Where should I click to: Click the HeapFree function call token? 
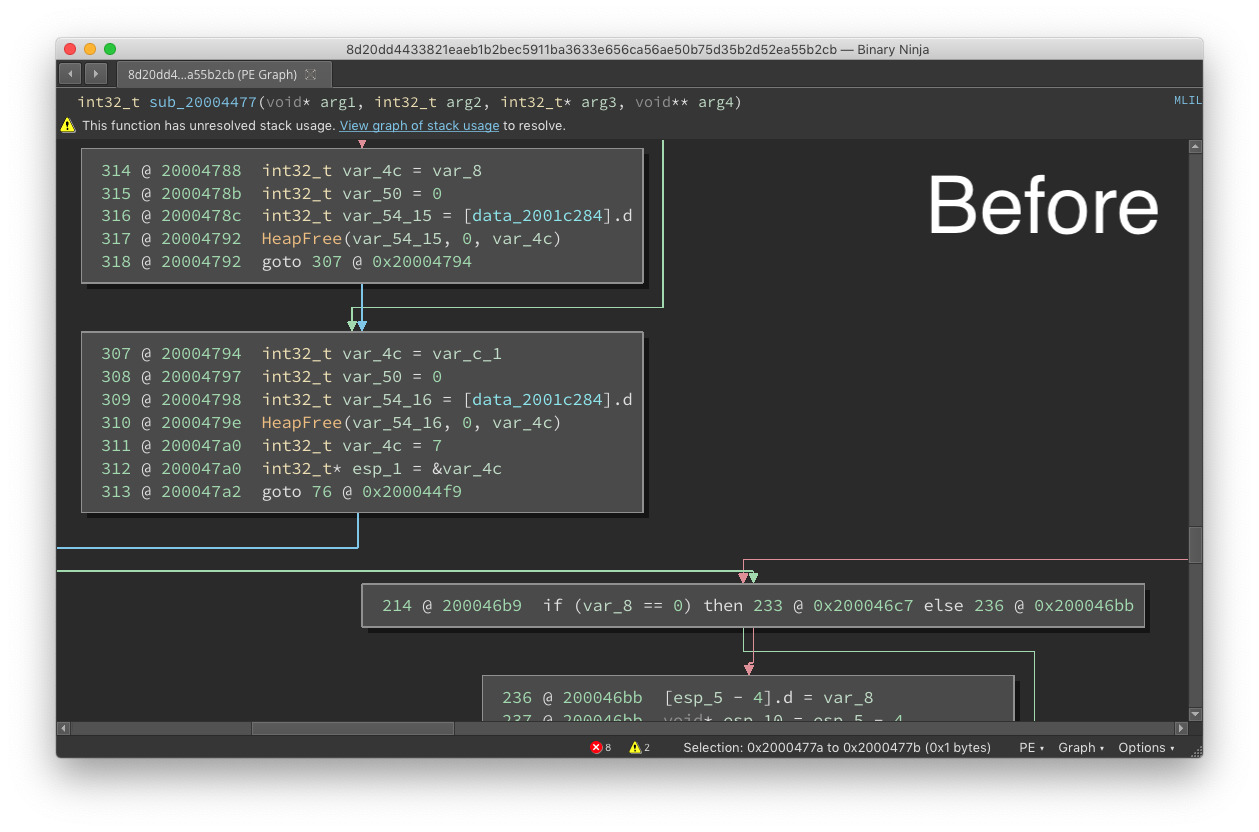click(x=301, y=422)
